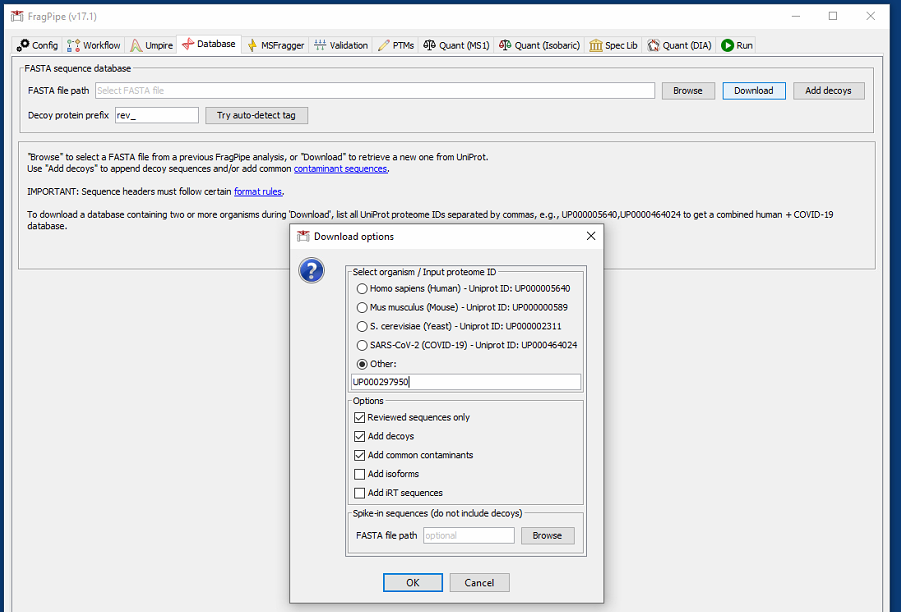901x612 pixels.
Task: Click the Database tab's red icon
Action: (x=190, y=44)
